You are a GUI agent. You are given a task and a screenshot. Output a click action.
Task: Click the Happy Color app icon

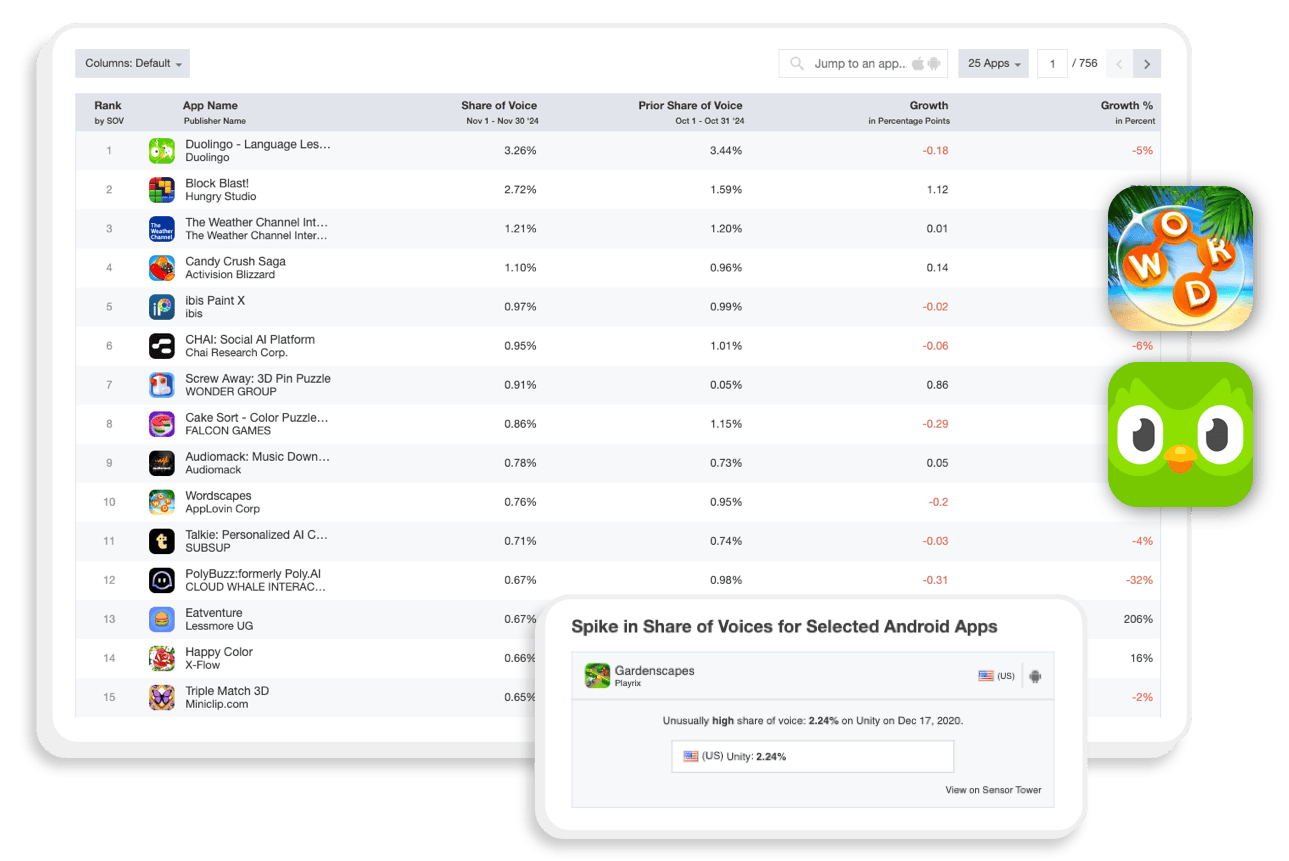click(x=161, y=658)
